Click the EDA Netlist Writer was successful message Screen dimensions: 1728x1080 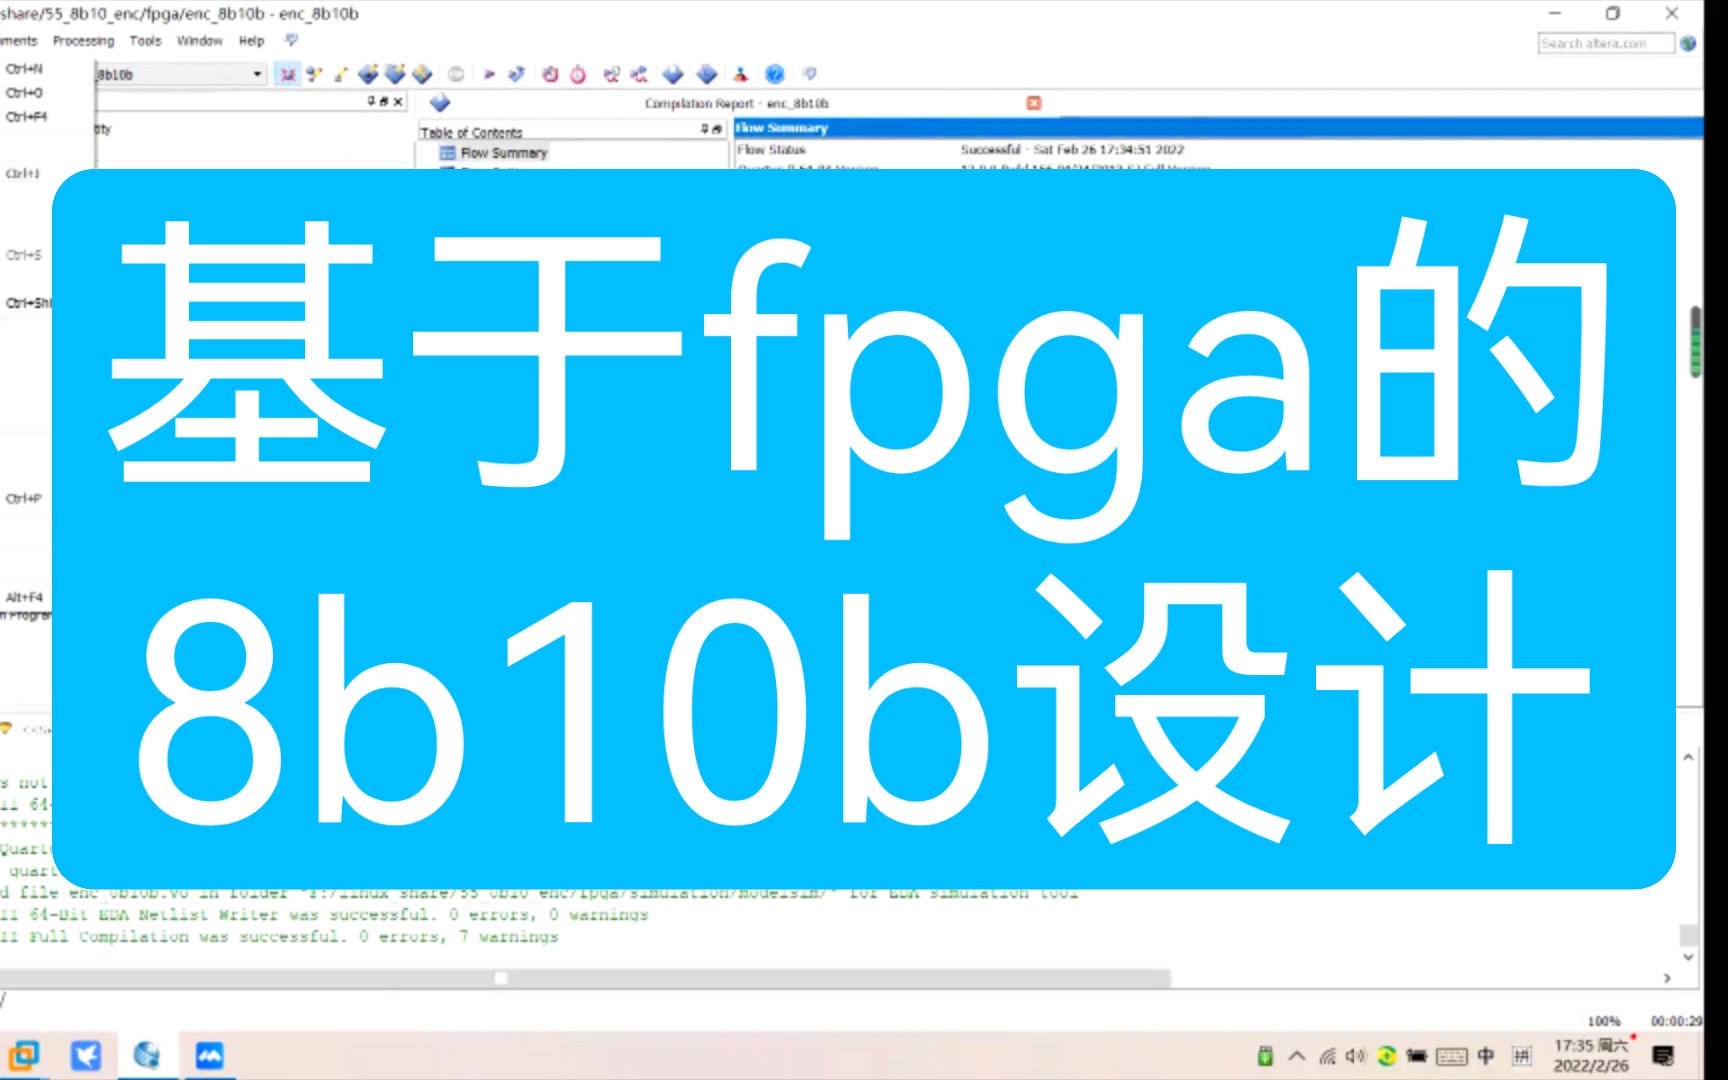tap(324, 915)
